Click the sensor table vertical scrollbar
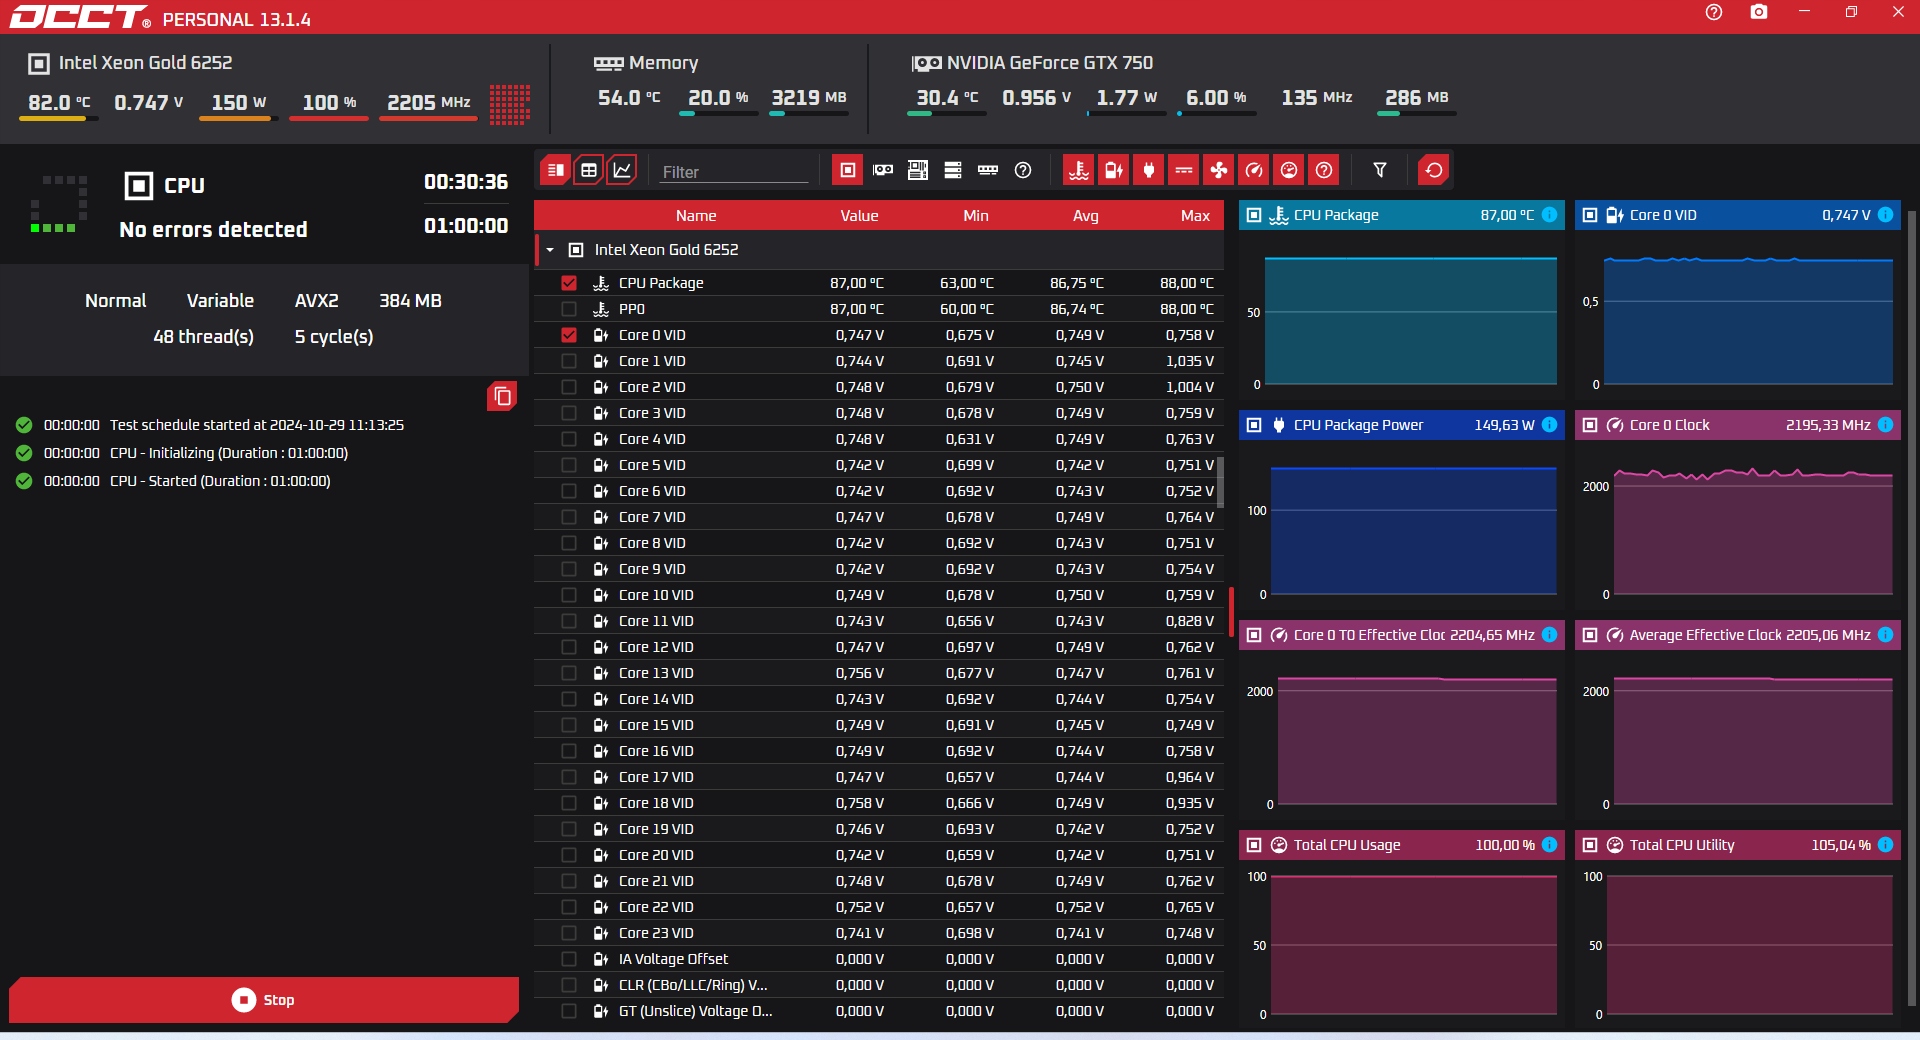1920x1040 pixels. (x=1220, y=483)
